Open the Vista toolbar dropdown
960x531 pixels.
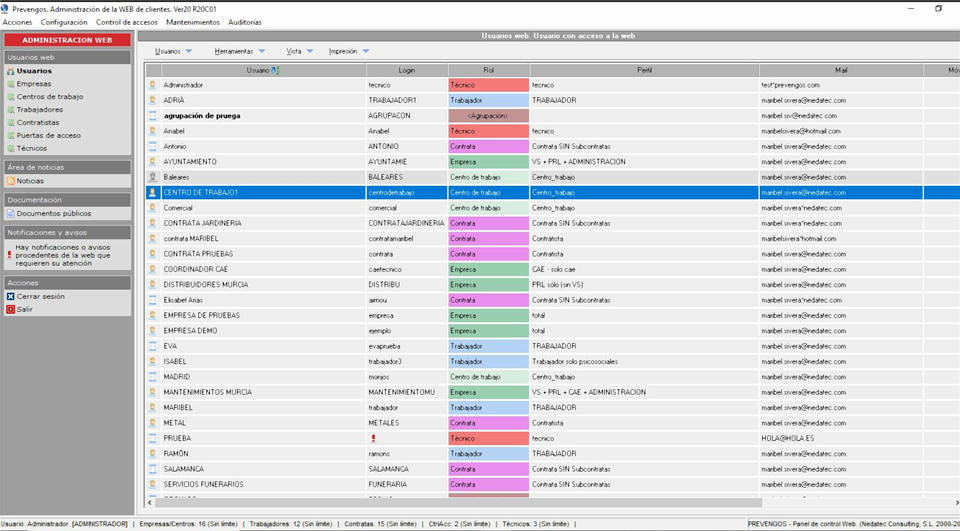309,51
